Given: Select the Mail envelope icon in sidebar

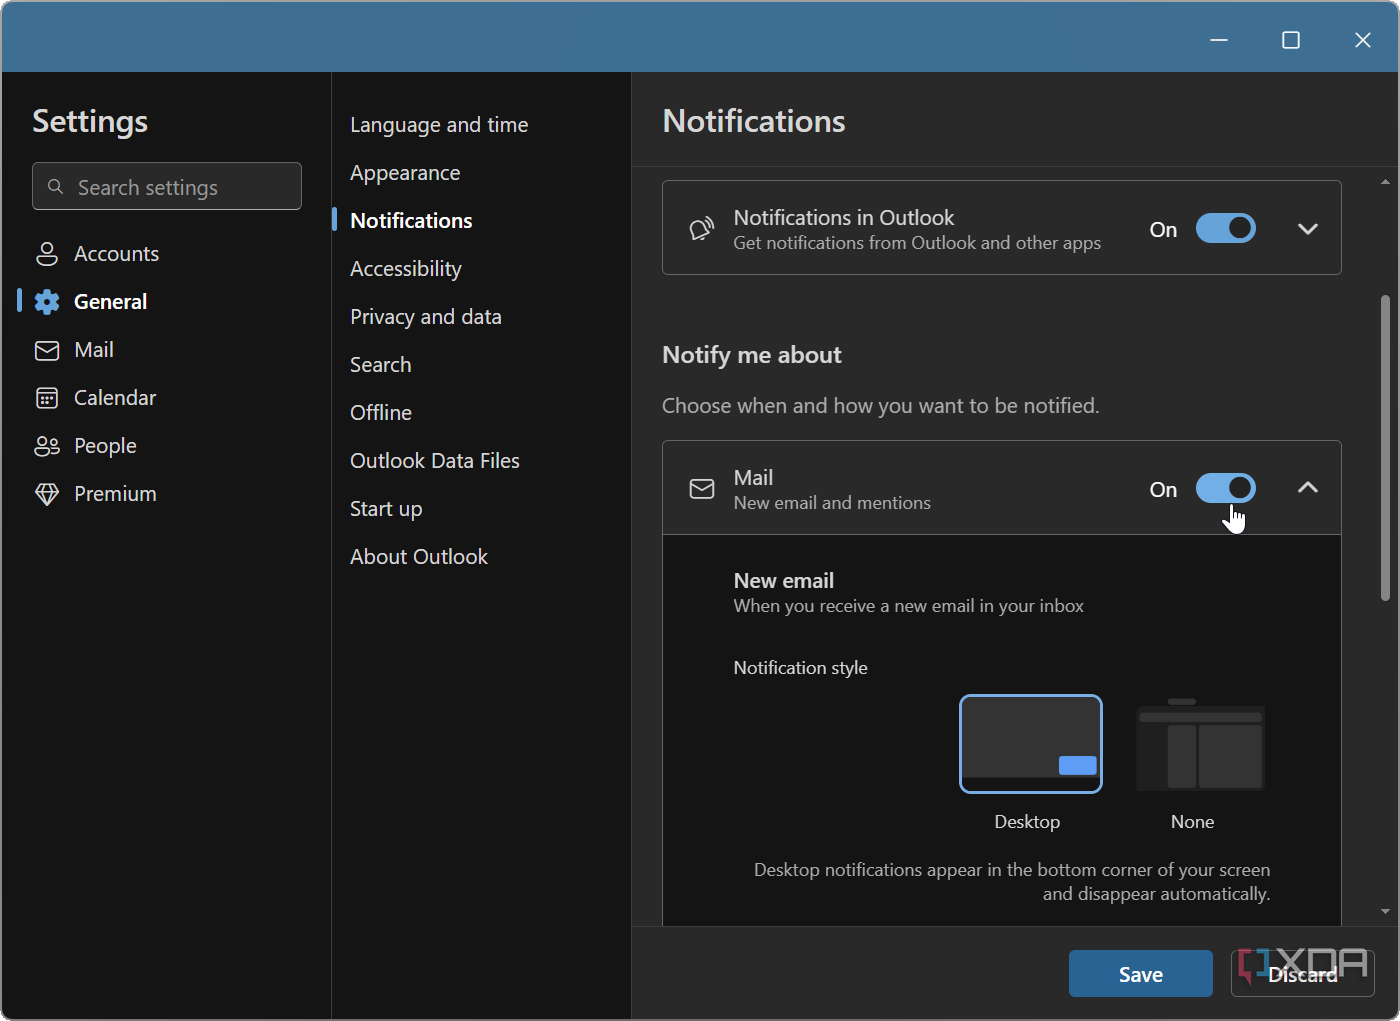Looking at the screenshot, I should point(47,349).
